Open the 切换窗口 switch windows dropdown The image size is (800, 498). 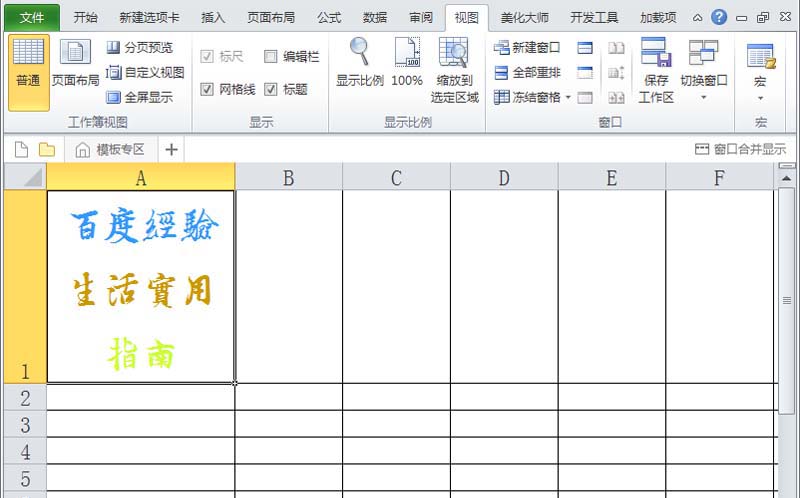tap(704, 69)
